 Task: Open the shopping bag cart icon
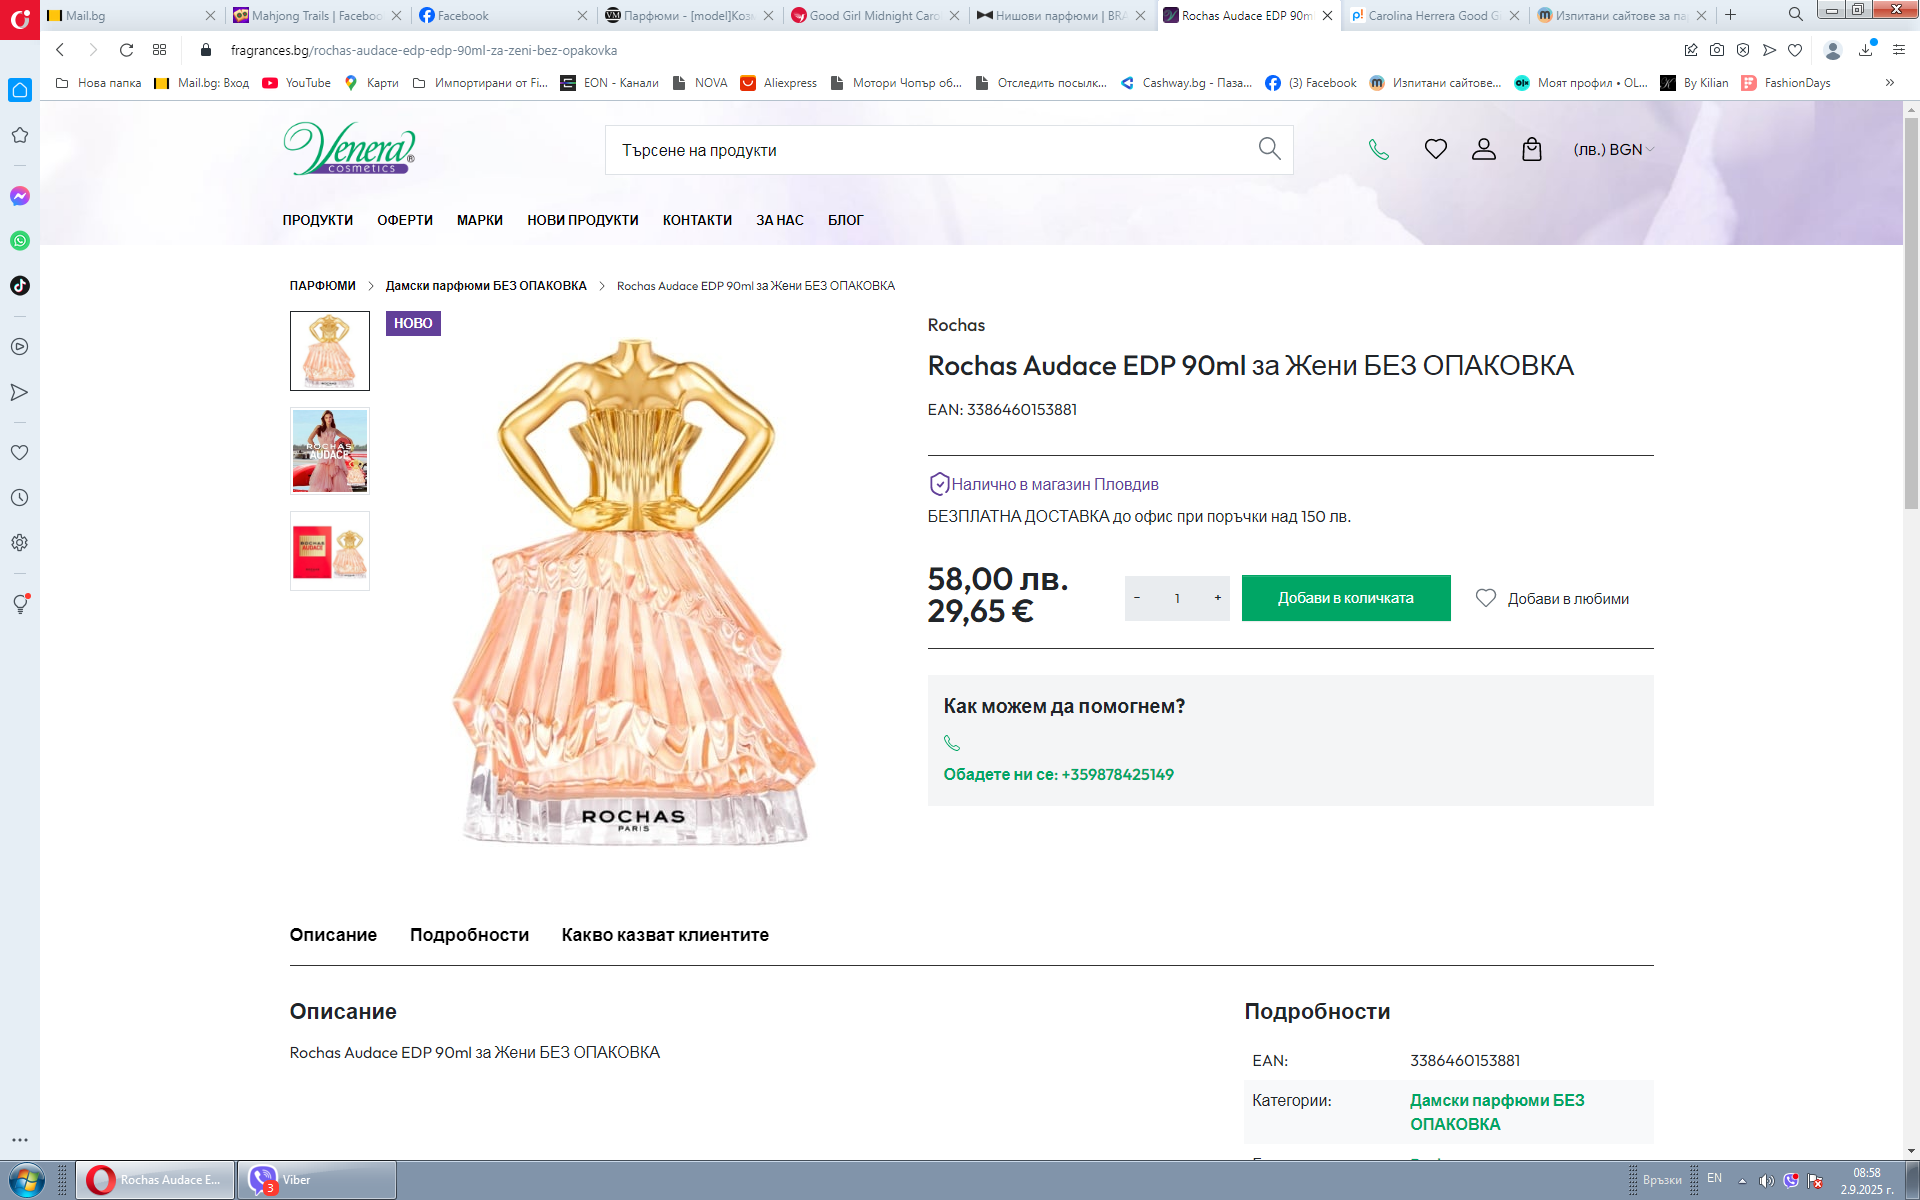coord(1532,150)
